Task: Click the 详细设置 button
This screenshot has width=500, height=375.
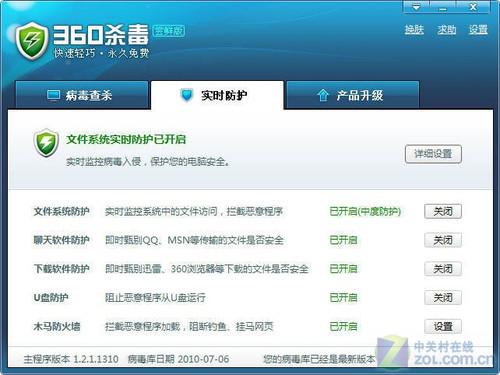Action: (433, 154)
